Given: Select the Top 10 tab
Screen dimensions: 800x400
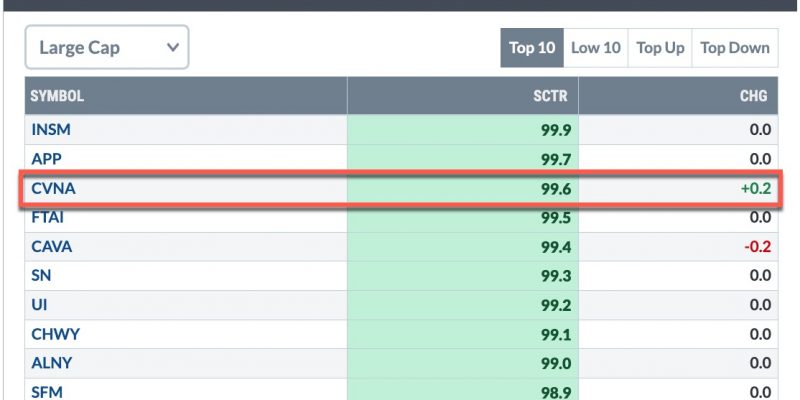Looking at the screenshot, I should (x=532, y=48).
